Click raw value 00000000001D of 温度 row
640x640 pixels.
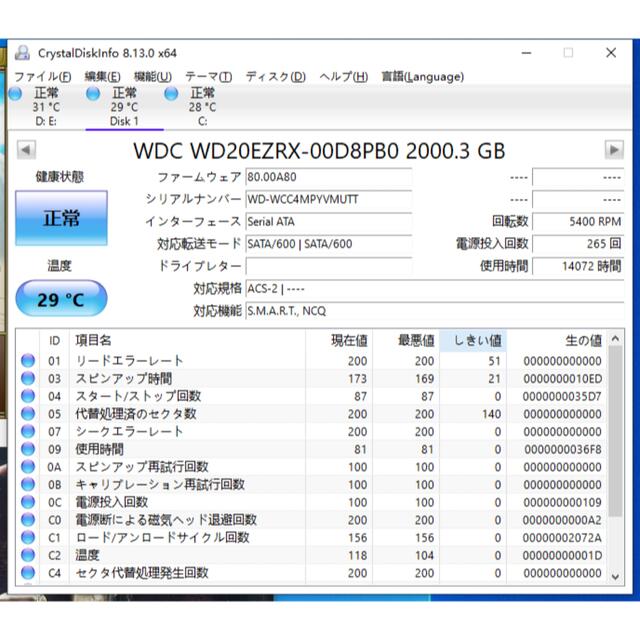coord(562,556)
